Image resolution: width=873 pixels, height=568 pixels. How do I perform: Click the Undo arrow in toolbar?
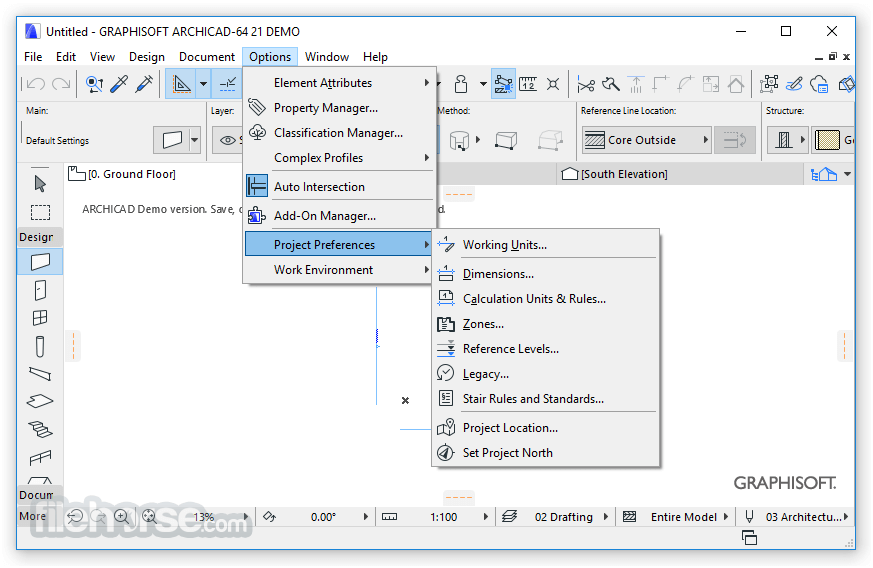(x=36, y=84)
